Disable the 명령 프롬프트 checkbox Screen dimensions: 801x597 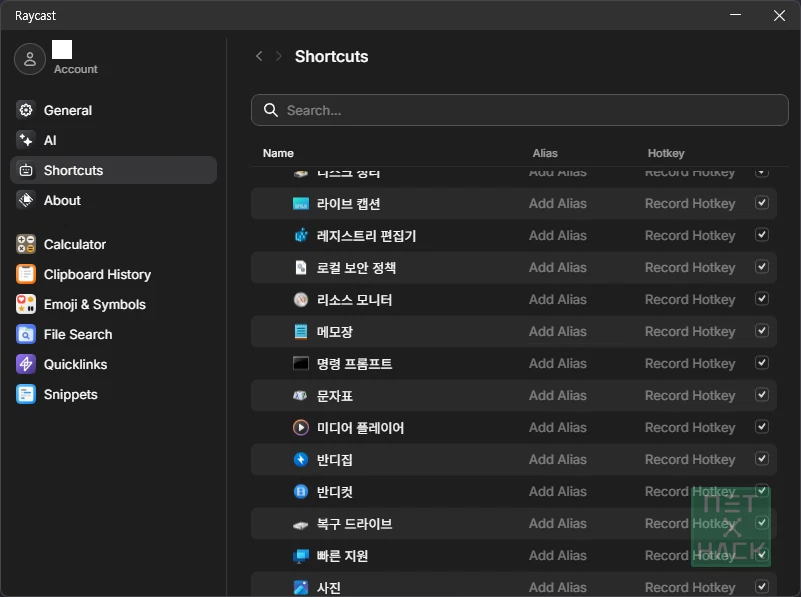762,363
